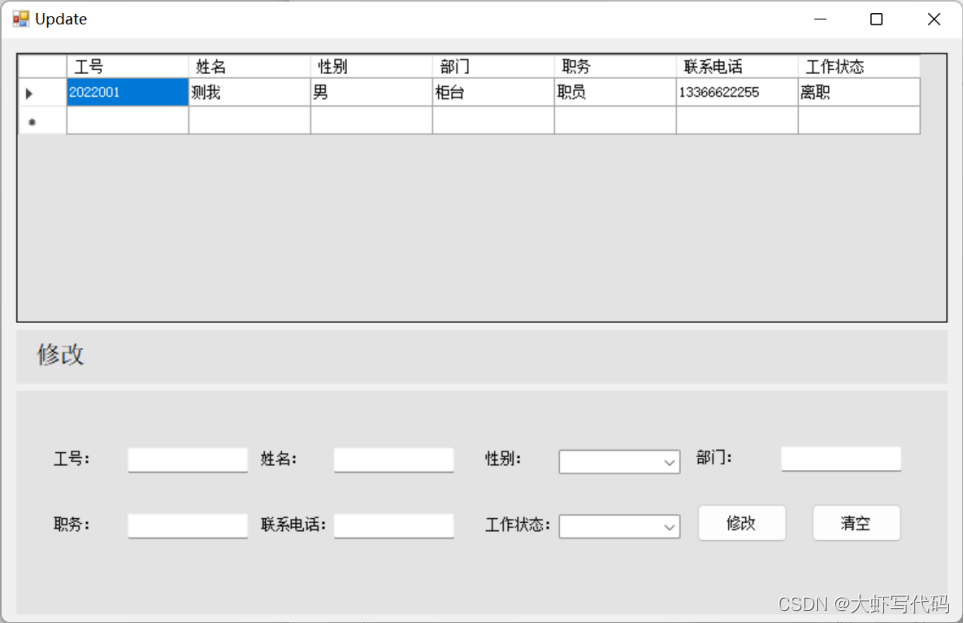
Task: Select the cell 测我
Action: click(x=249, y=92)
